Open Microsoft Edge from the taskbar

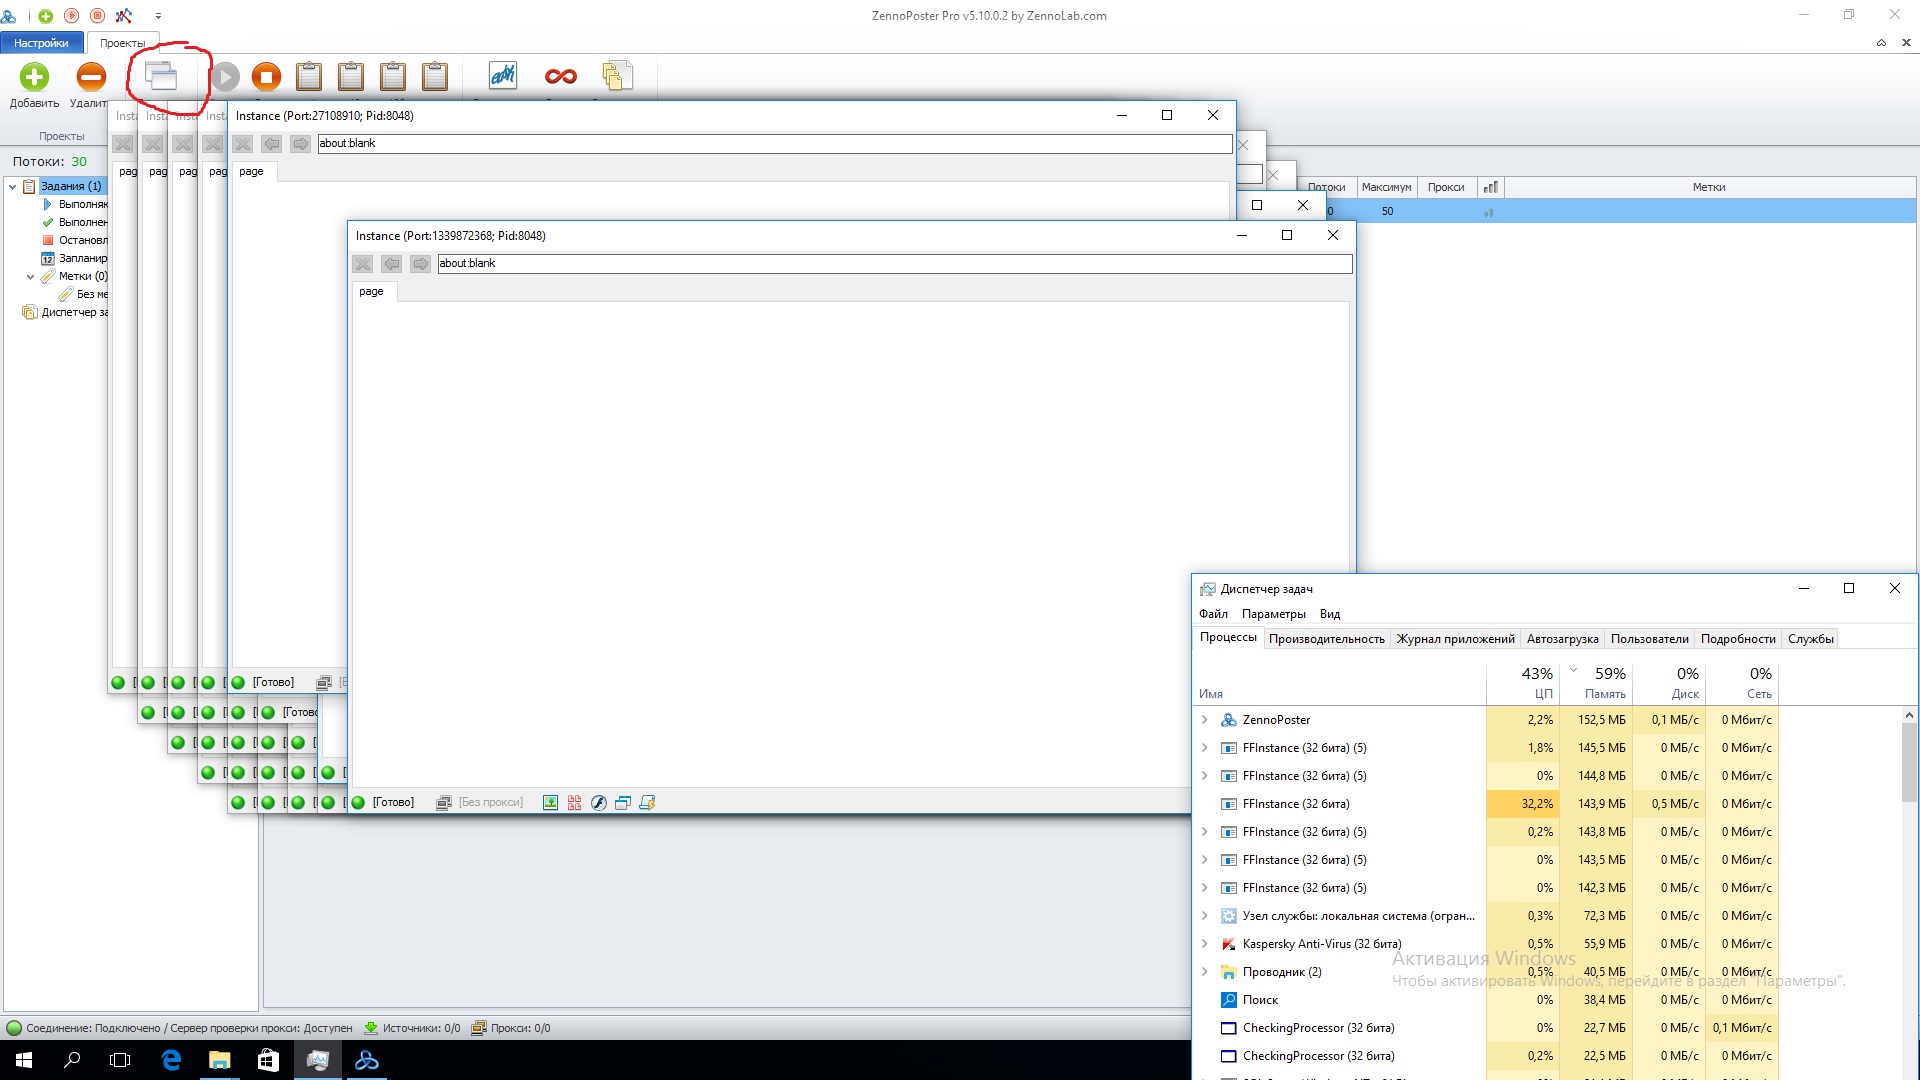pos(171,1060)
